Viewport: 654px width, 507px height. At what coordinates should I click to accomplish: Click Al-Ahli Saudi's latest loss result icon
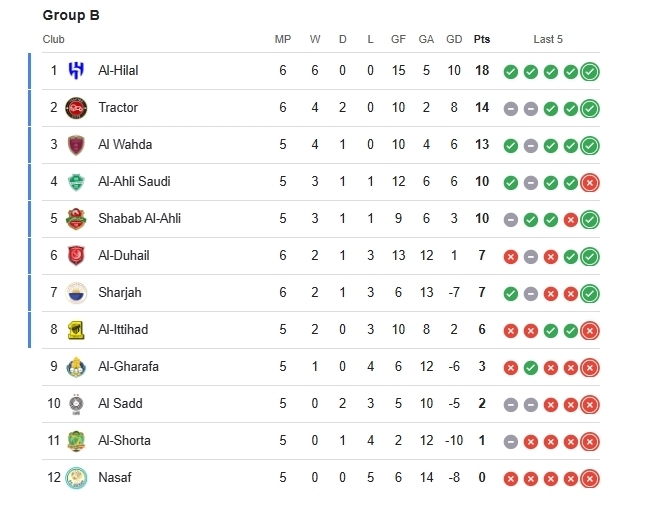(590, 182)
